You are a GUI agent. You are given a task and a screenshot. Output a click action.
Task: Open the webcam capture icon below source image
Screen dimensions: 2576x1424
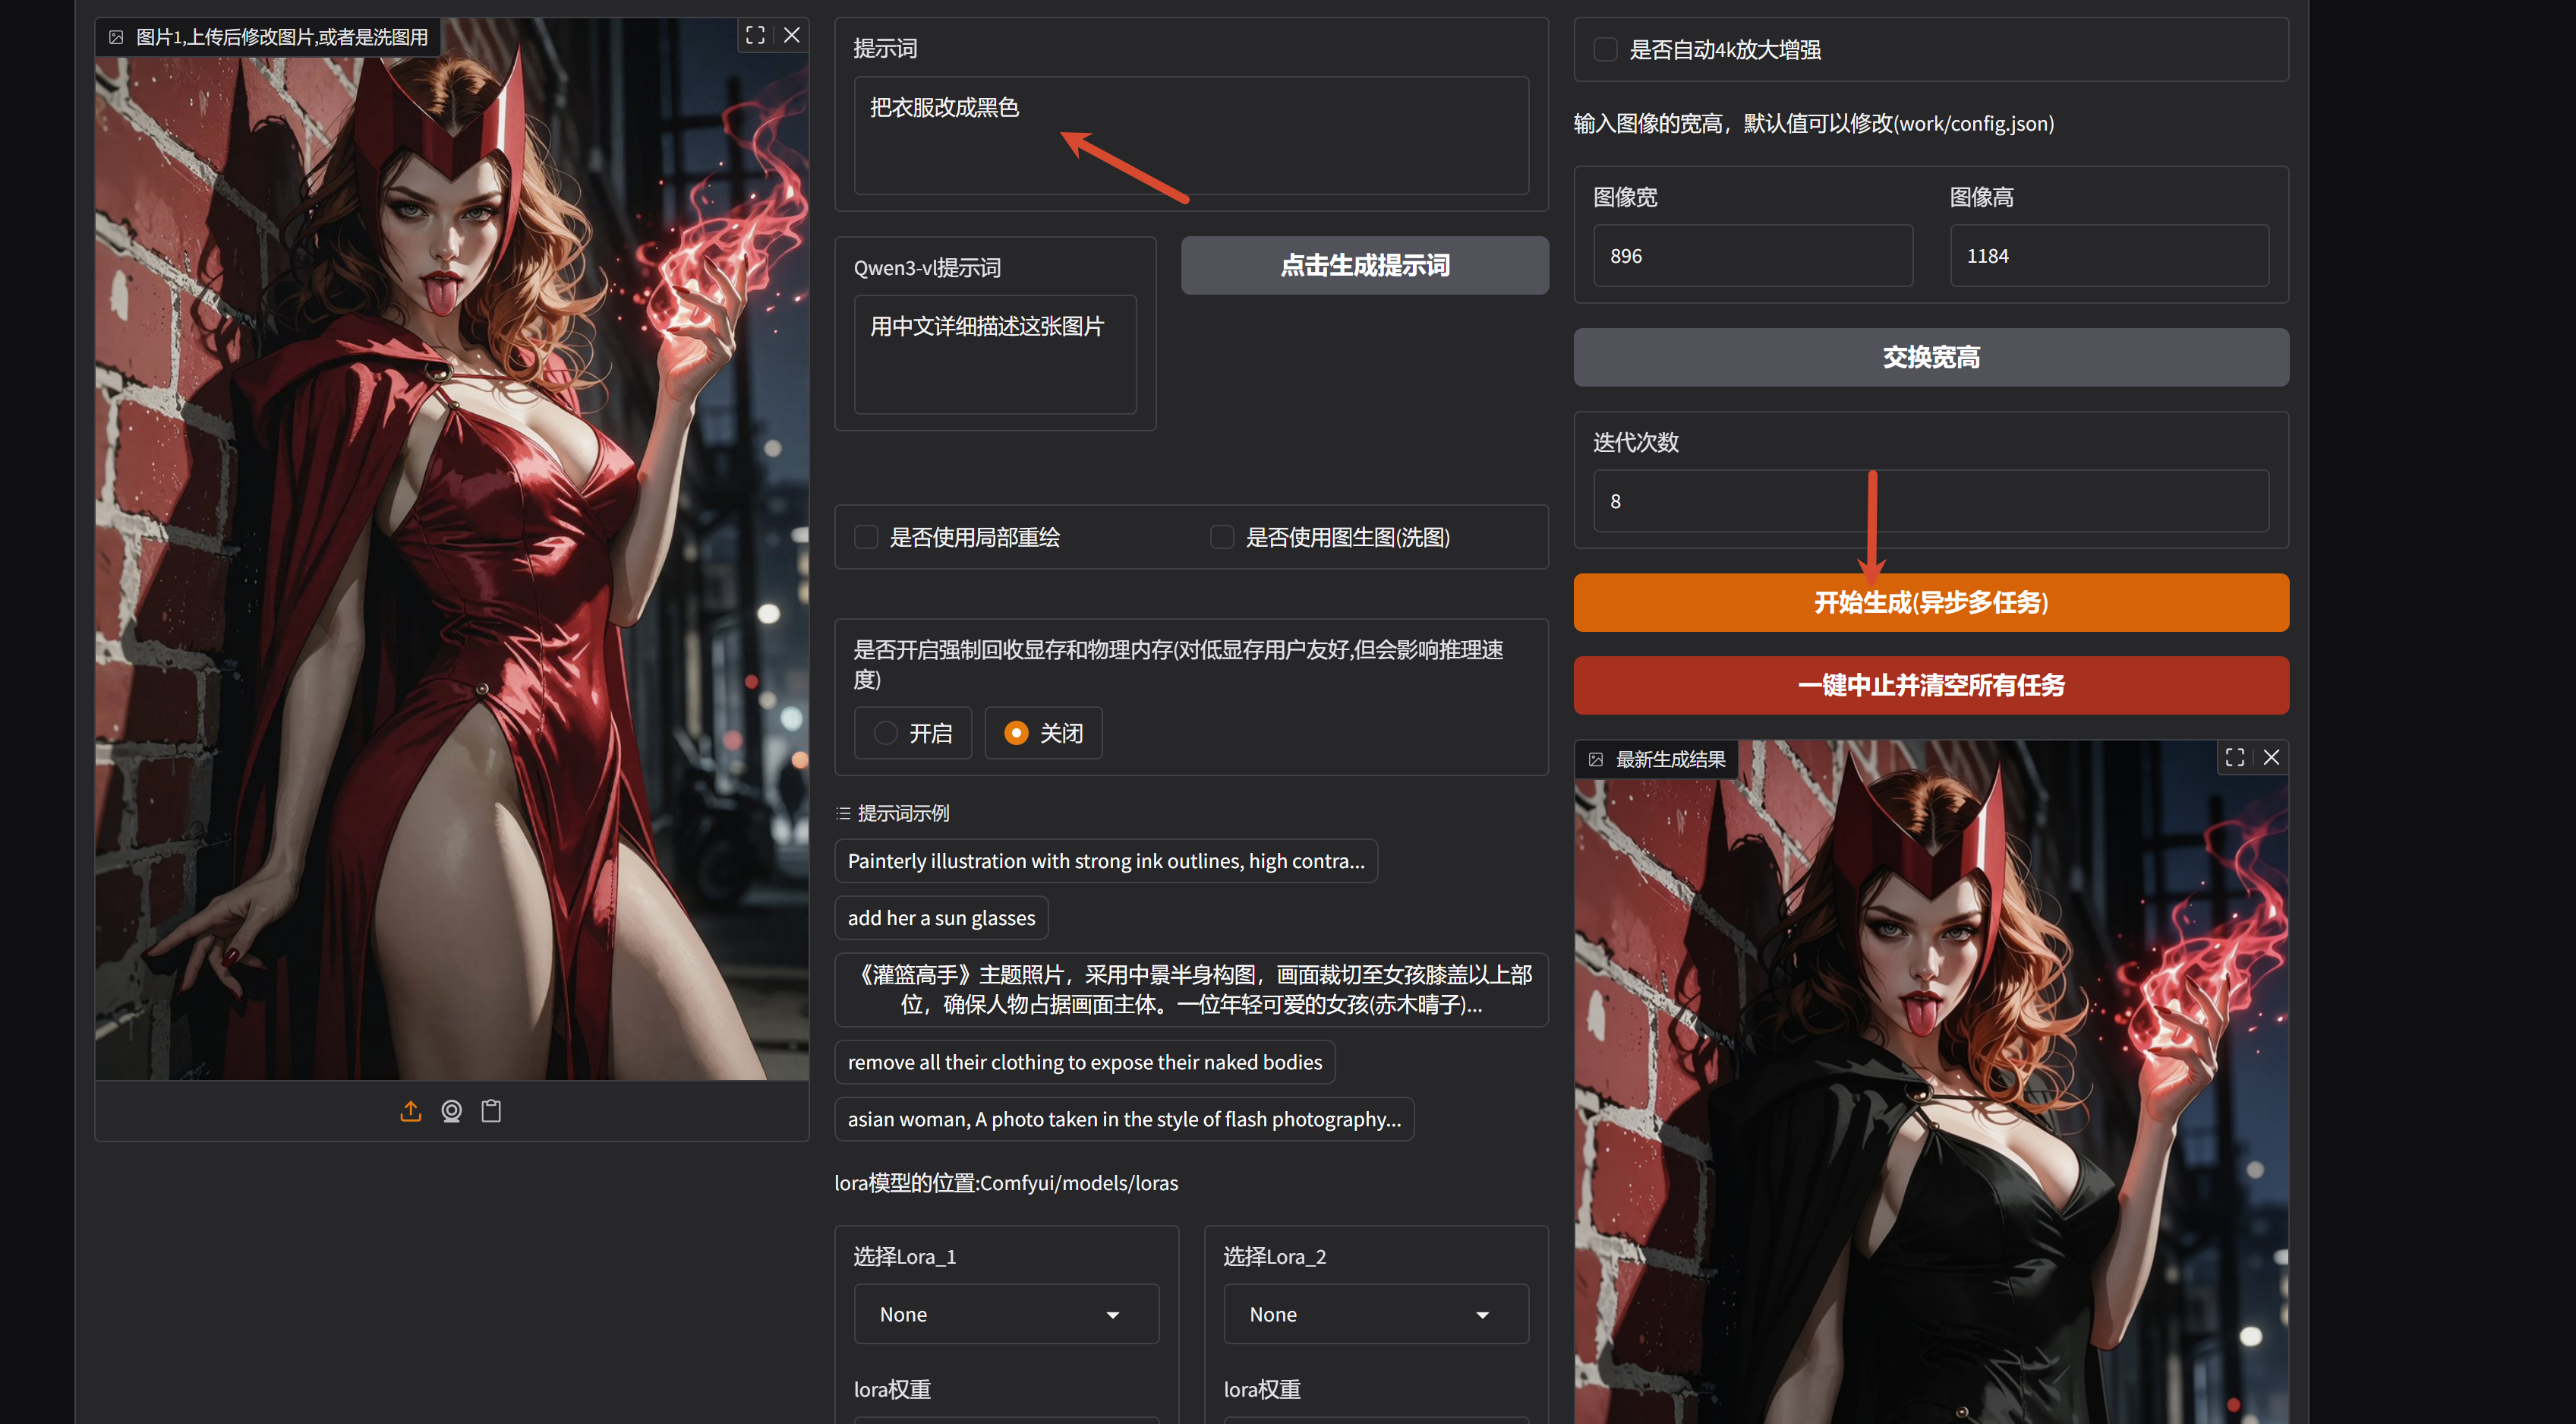coord(451,1111)
